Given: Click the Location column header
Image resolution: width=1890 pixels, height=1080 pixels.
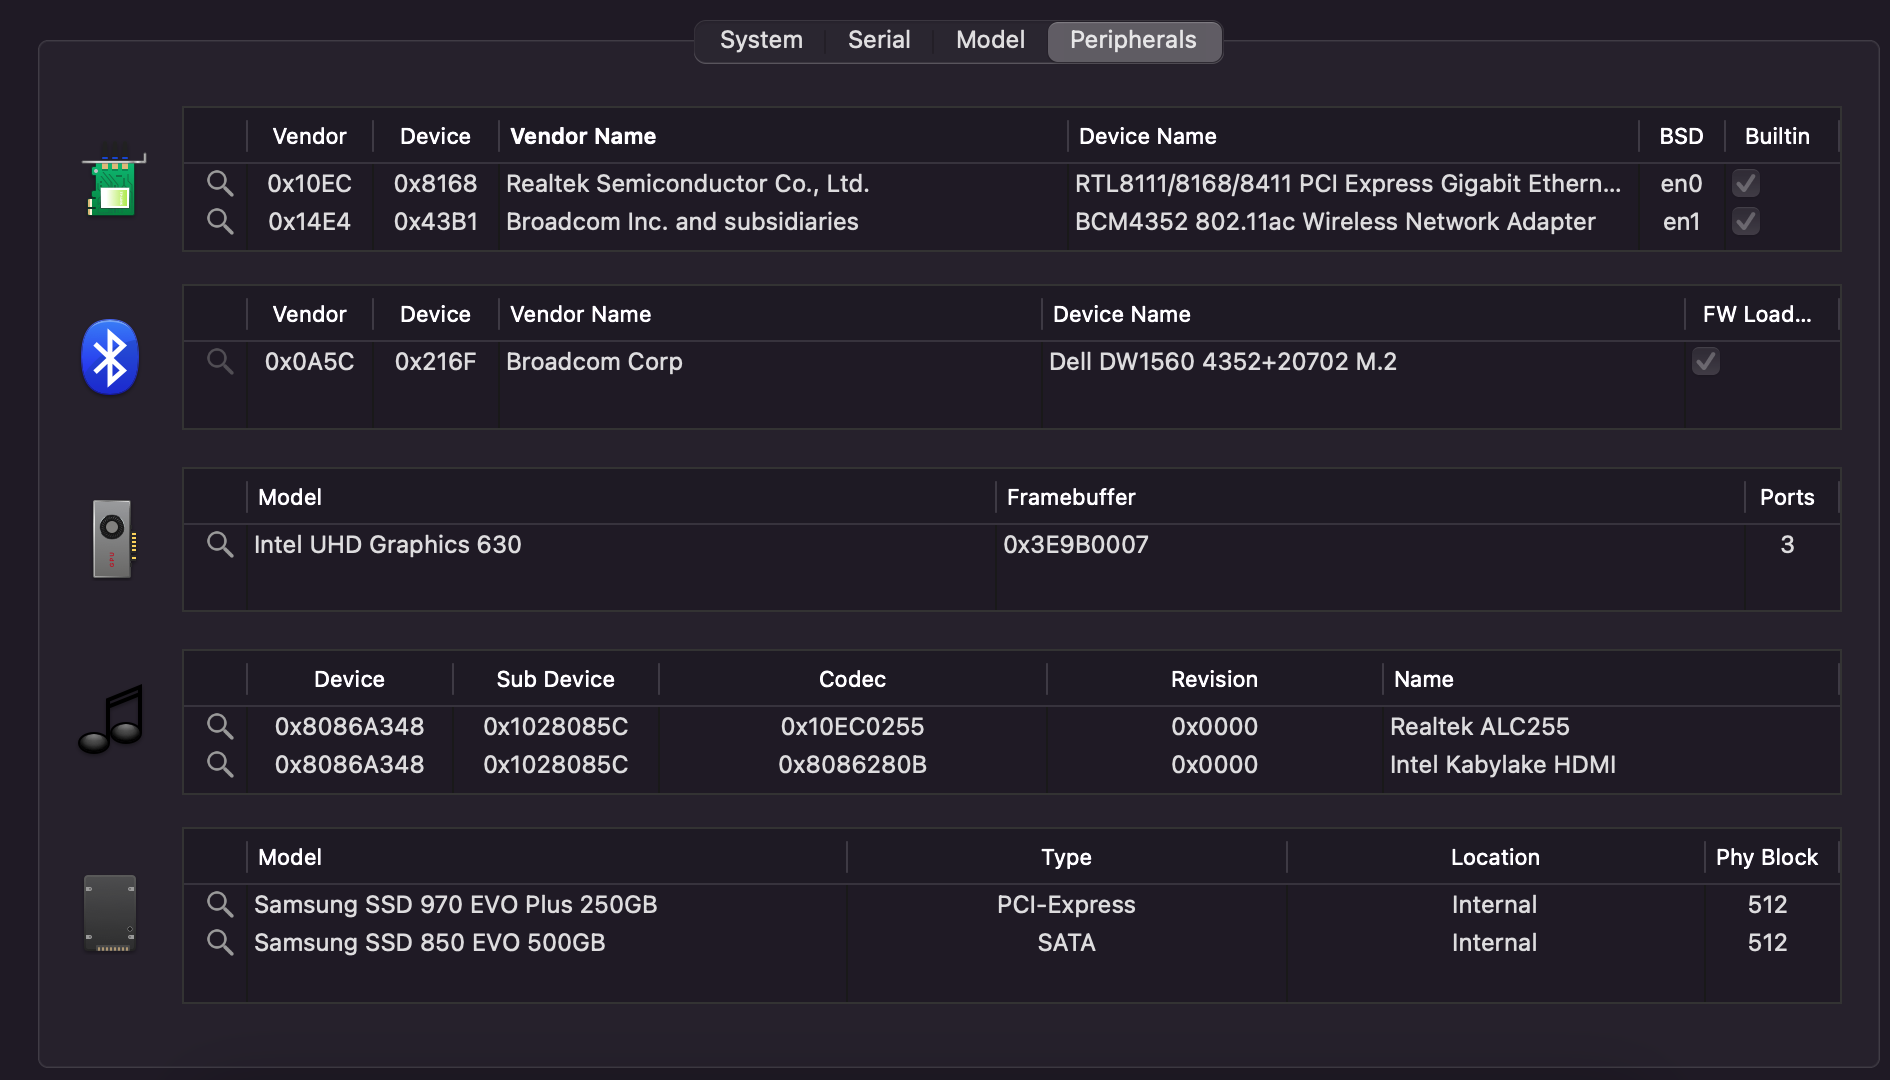Looking at the screenshot, I should (1495, 857).
